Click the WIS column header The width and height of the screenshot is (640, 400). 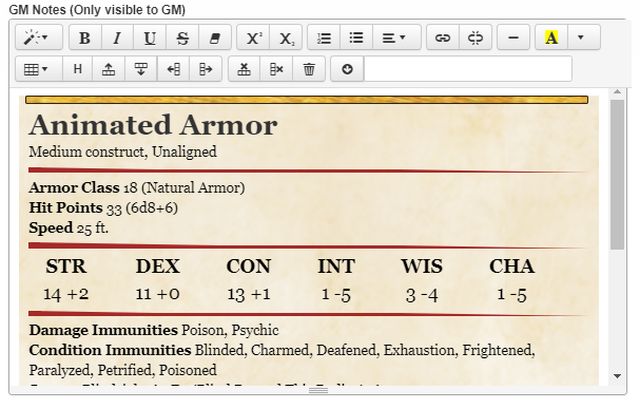point(422,266)
